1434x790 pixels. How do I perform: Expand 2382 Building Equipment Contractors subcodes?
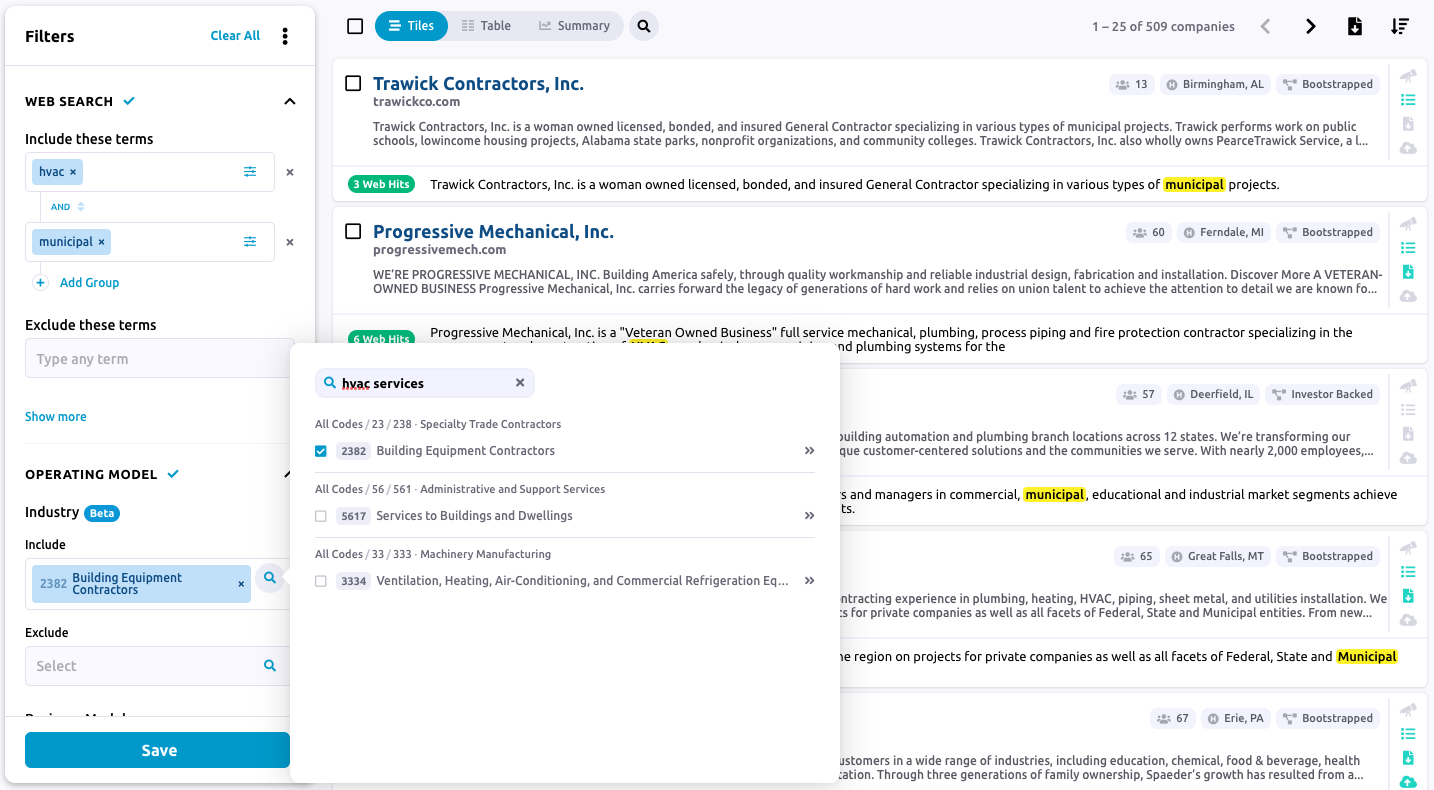[x=809, y=451]
